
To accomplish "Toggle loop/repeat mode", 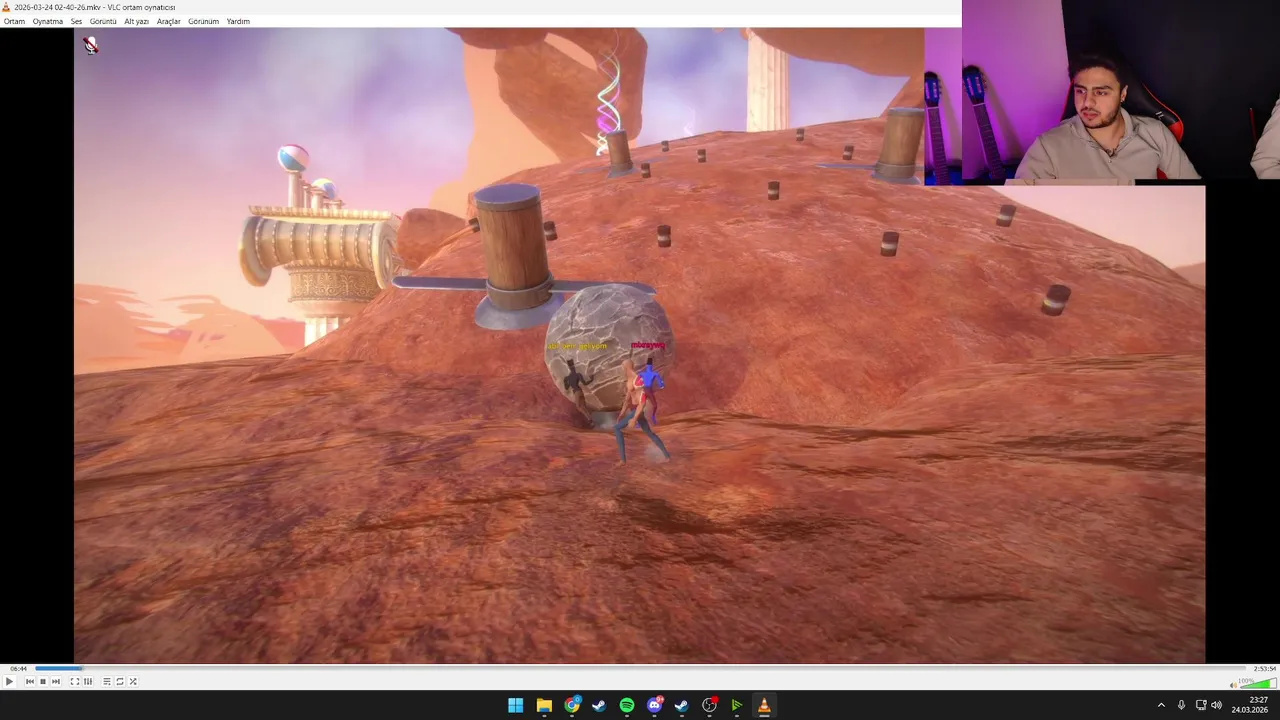I will (x=119, y=681).
